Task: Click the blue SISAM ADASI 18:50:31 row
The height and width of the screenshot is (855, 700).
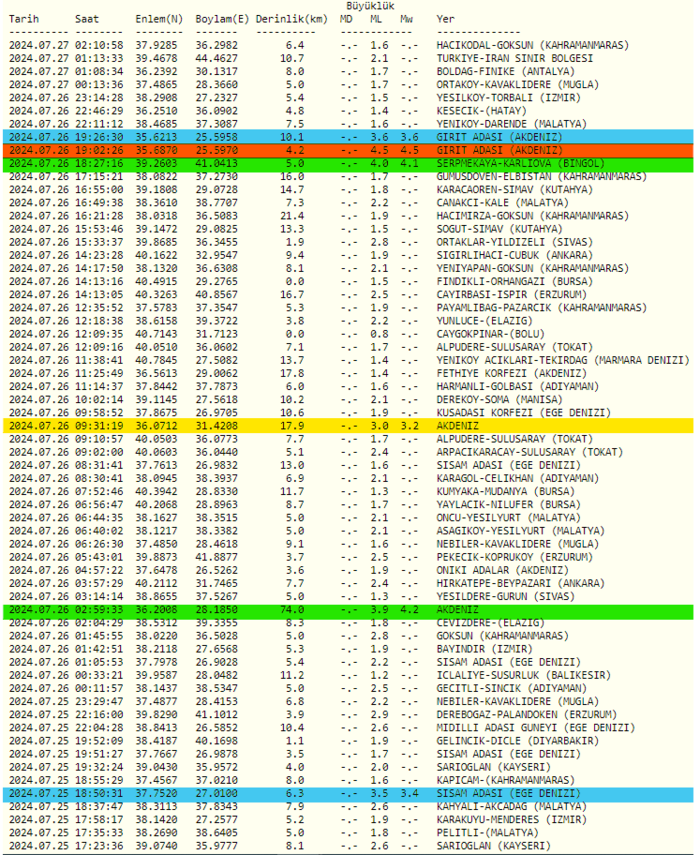Action: [x=350, y=792]
